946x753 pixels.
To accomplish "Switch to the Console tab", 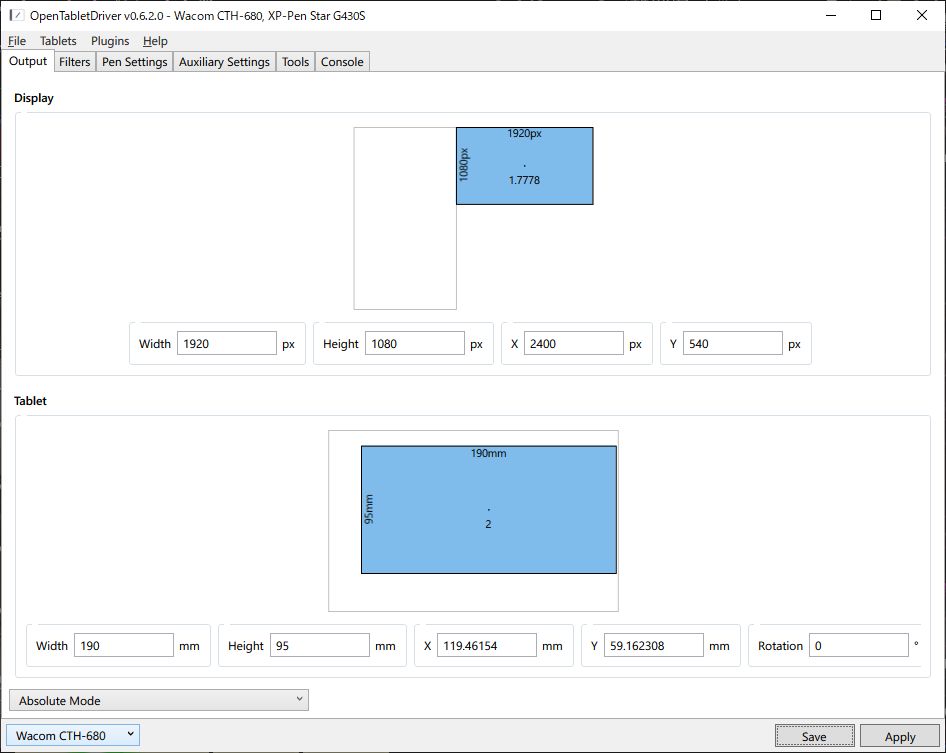I will click(x=342, y=62).
